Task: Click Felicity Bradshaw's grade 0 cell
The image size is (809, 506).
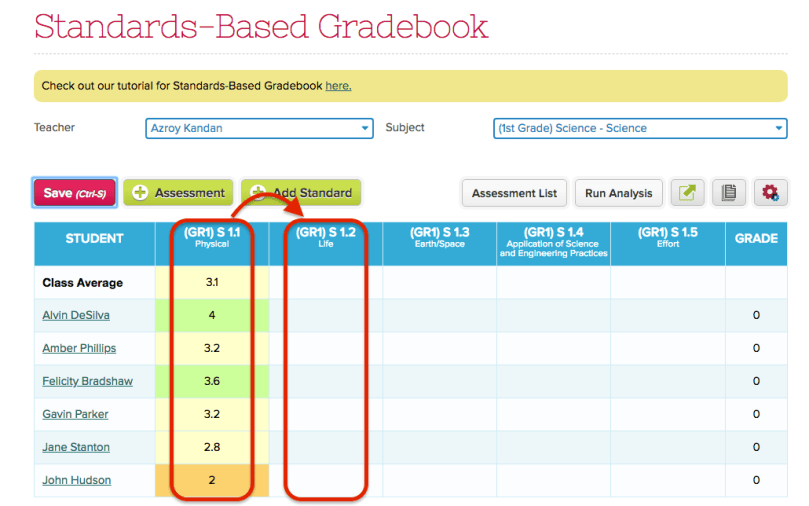Action: [756, 381]
